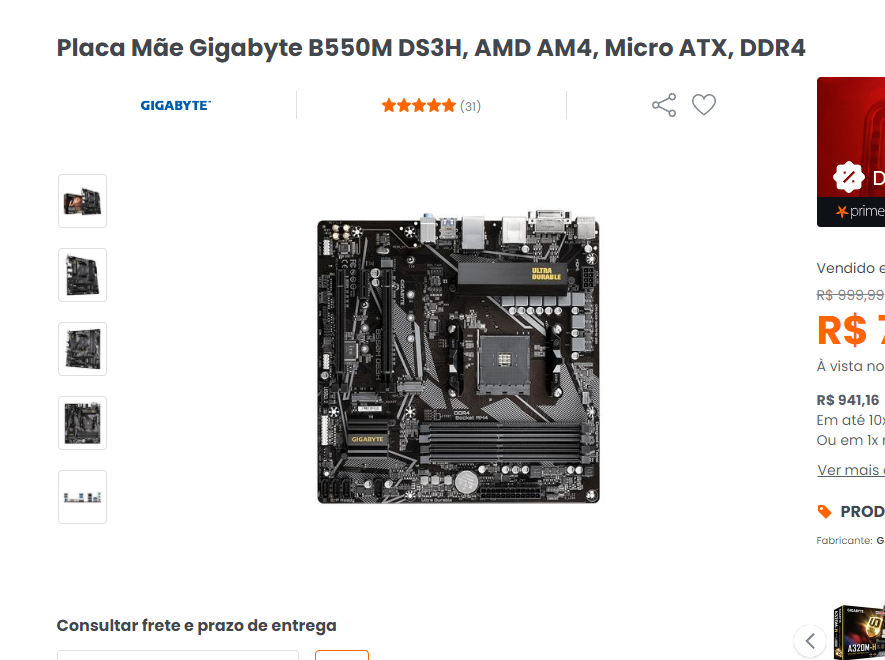The width and height of the screenshot is (885, 660).
Task: Click the prime banner logo
Action: tap(860, 212)
